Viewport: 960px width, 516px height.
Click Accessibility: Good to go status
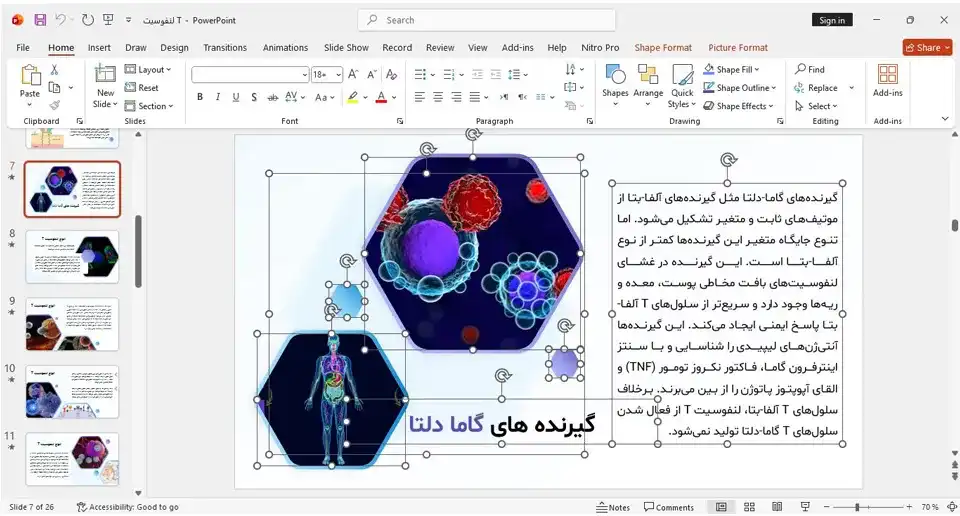[x=127, y=507]
